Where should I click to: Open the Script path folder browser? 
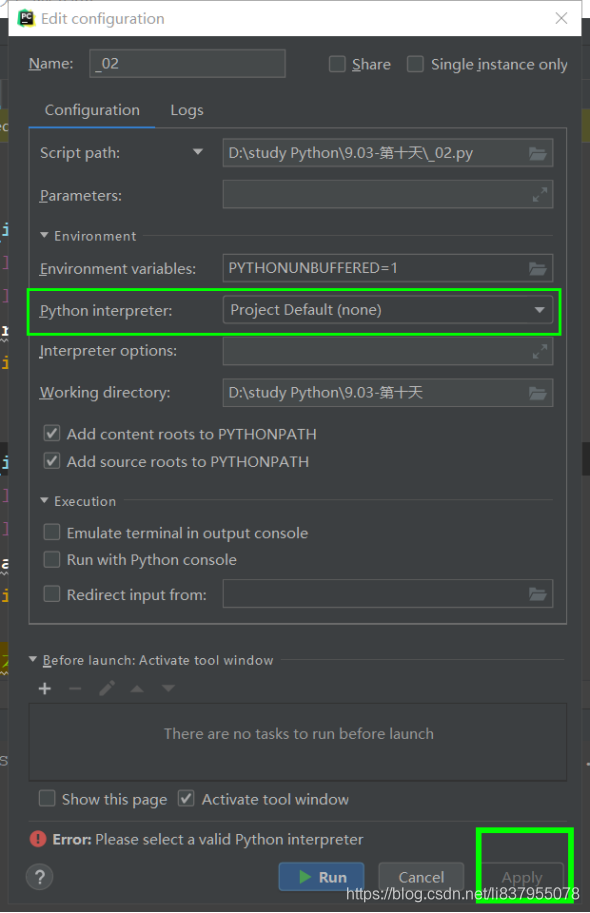pyautogui.click(x=537, y=153)
